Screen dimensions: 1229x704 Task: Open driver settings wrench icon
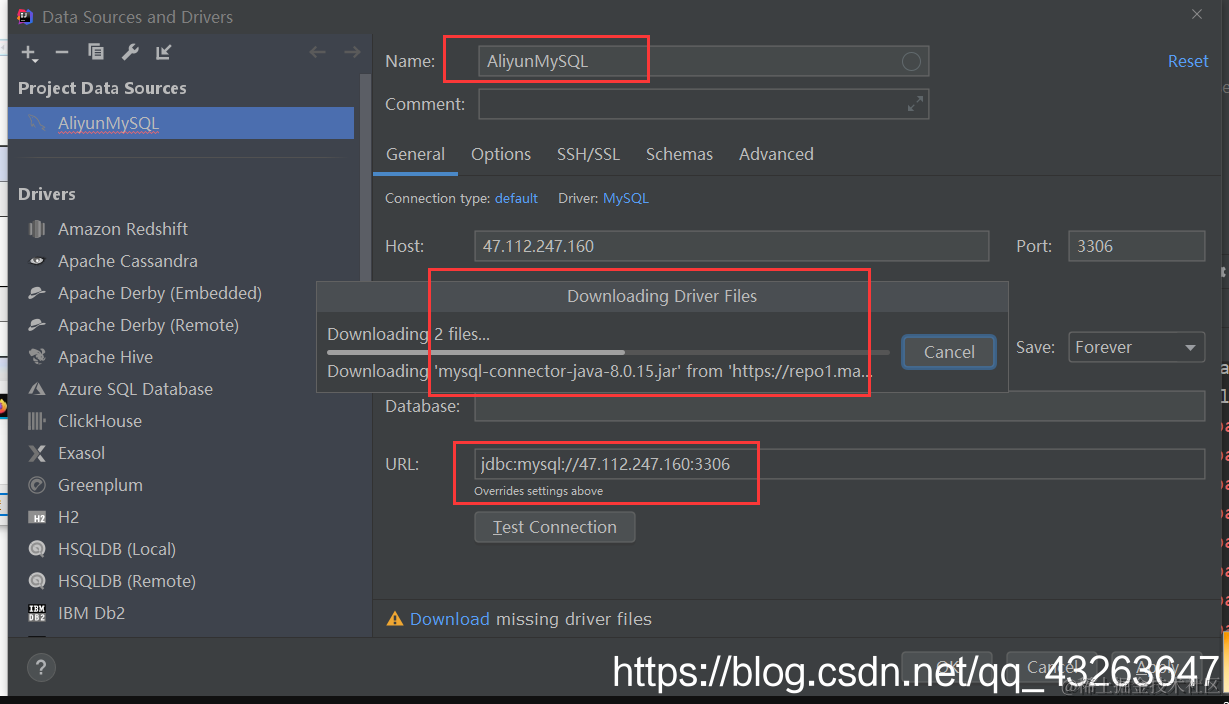click(x=130, y=52)
